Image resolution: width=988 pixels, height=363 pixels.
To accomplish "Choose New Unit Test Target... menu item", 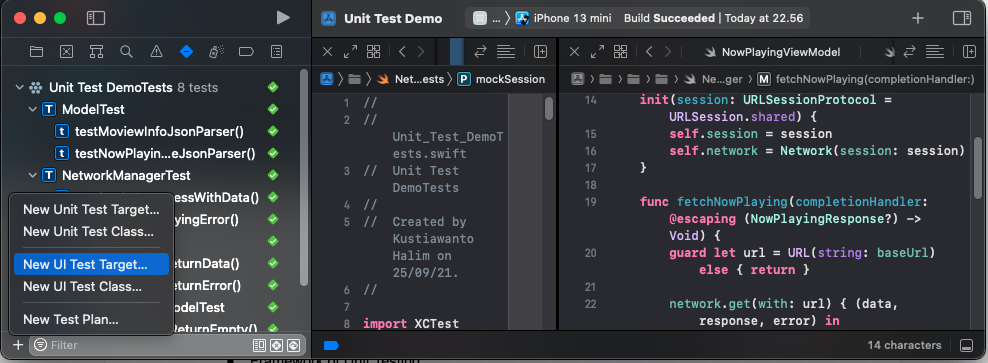I will 91,209.
